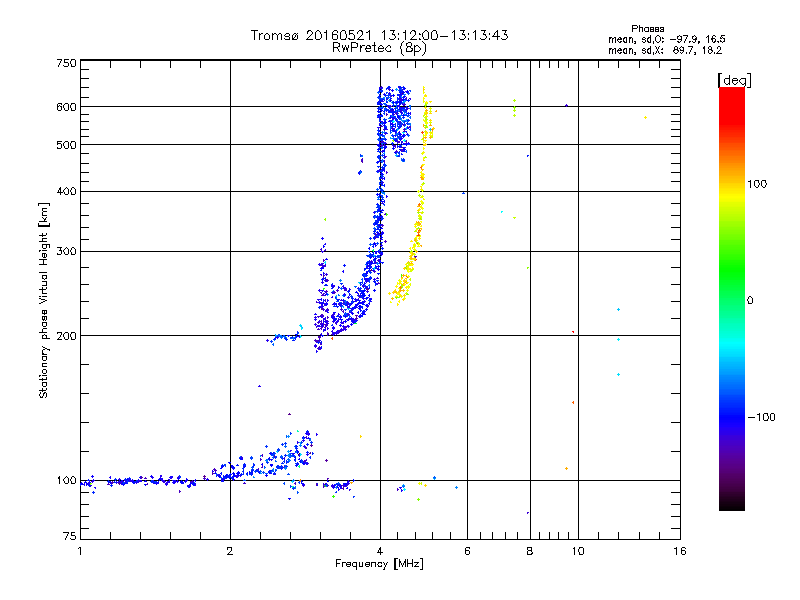Click the 'mean, sd,O: -97.9, 16.5' line
800x600 pixels.
(x=666, y=39)
